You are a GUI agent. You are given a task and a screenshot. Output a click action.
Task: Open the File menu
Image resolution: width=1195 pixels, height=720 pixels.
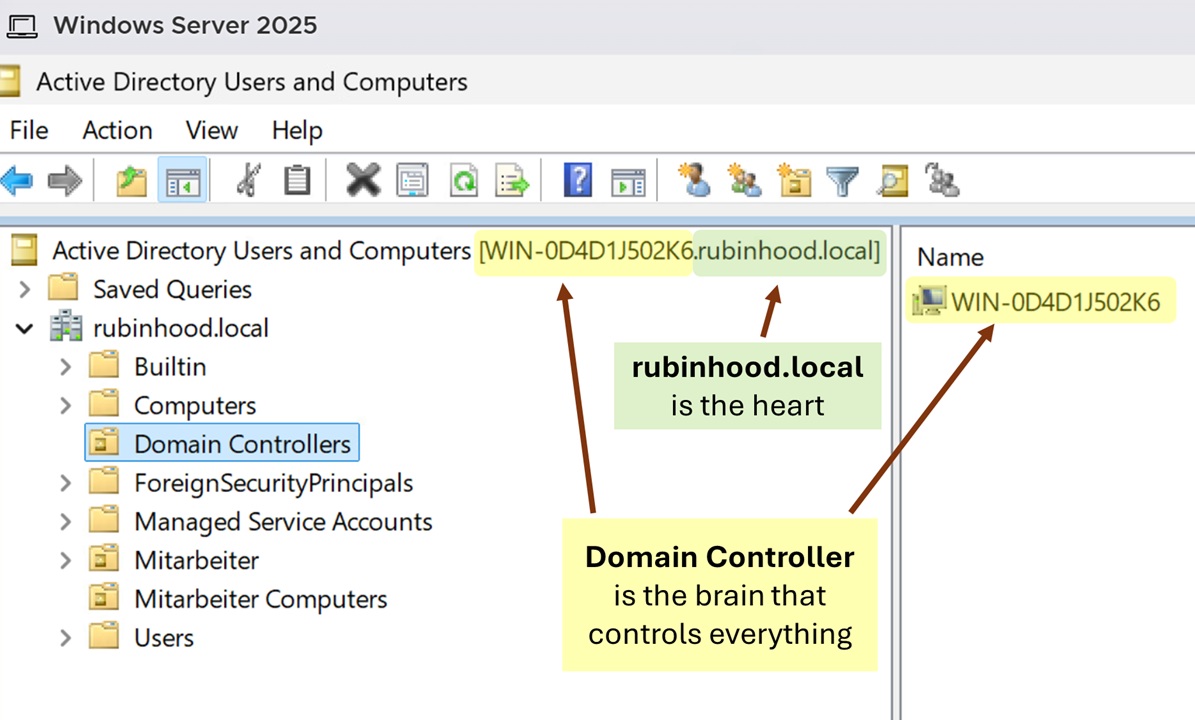29,130
